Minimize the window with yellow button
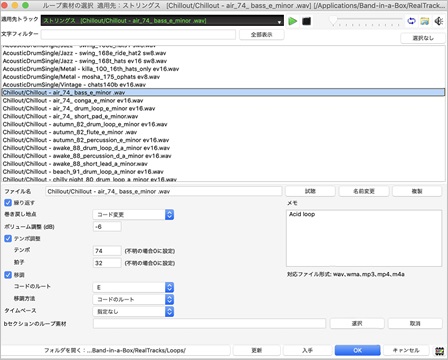The height and width of the screenshot is (360, 448). pos(15,6)
